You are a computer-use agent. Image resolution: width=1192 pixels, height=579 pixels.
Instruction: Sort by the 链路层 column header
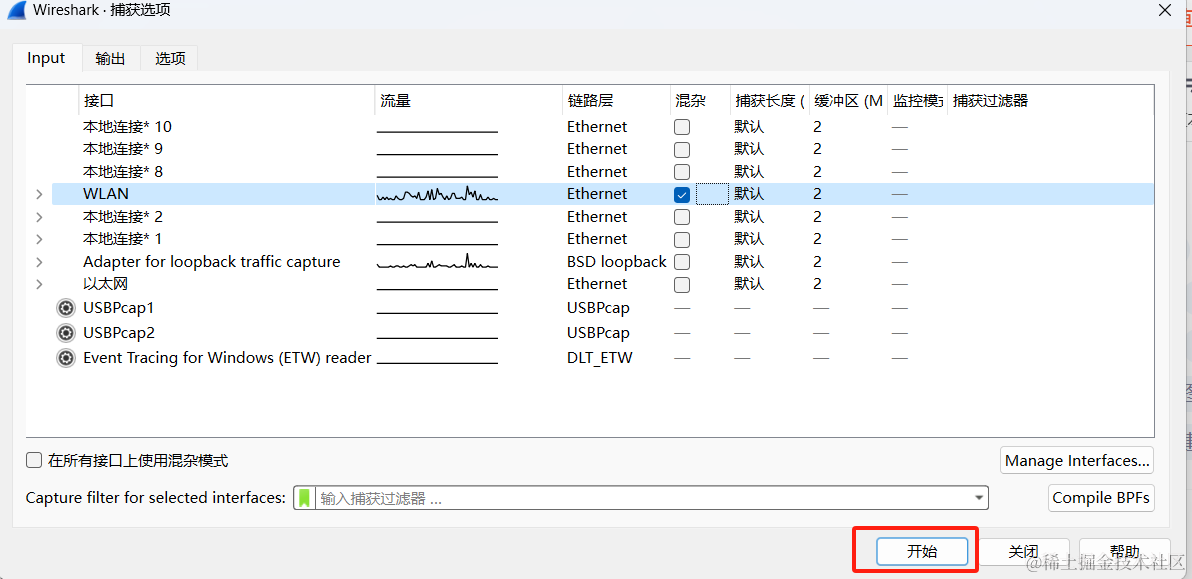click(x=617, y=100)
